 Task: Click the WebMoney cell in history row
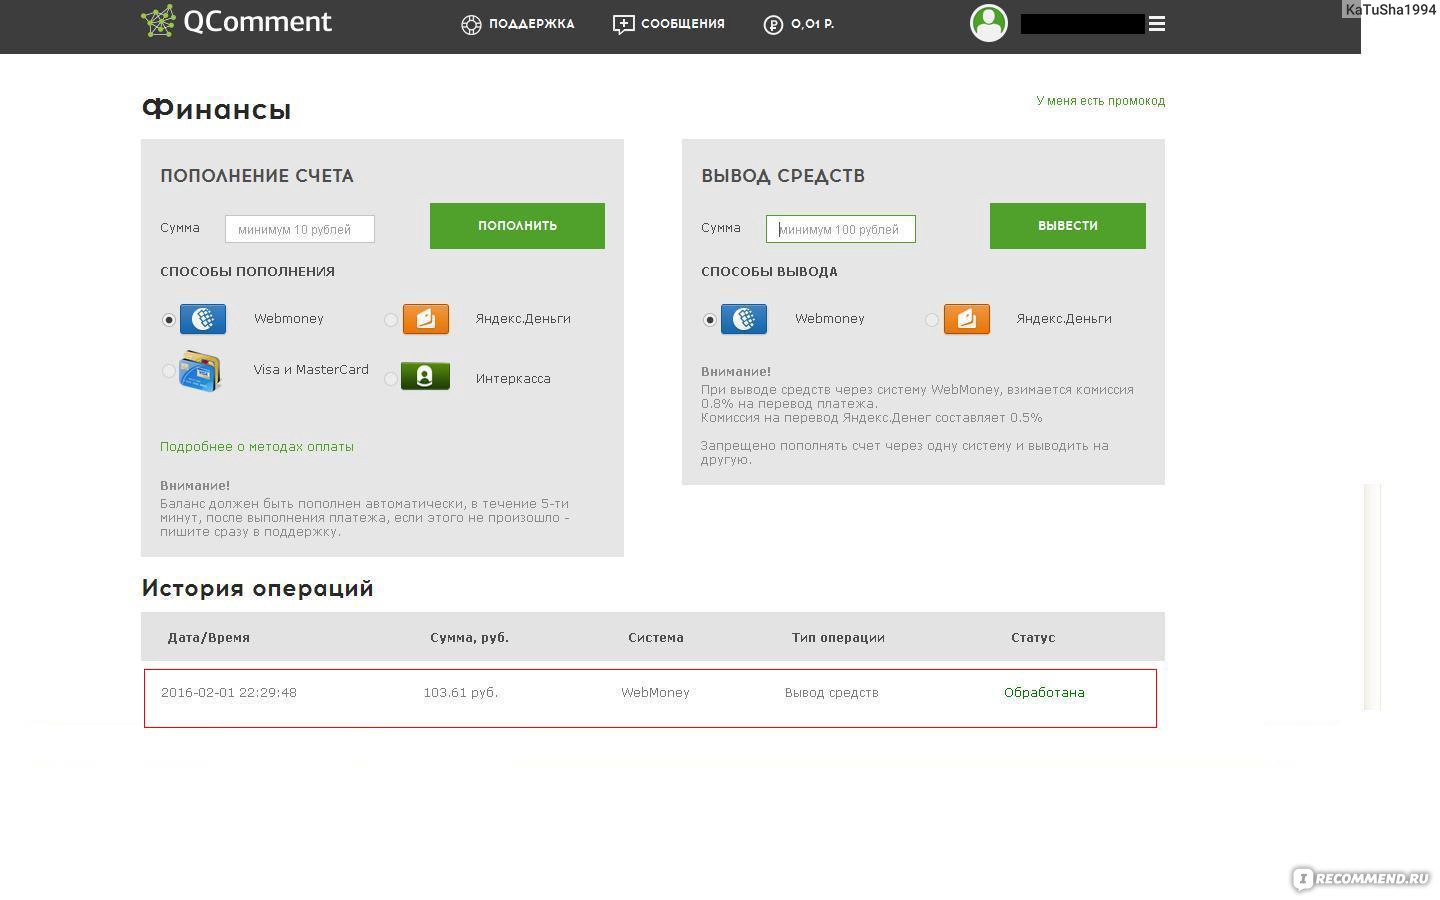(x=655, y=693)
